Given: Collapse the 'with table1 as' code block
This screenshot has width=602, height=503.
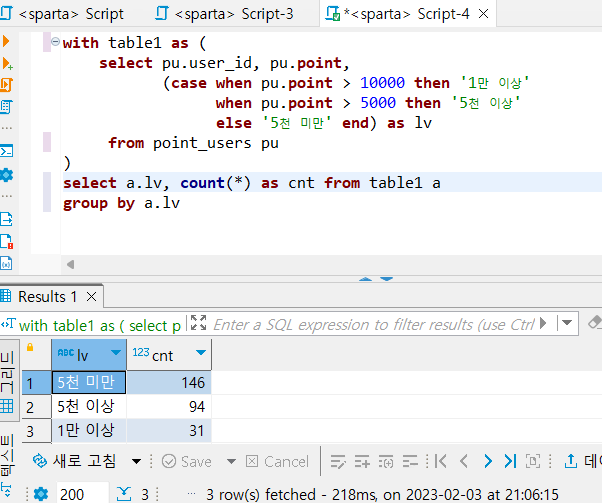Looking at the screenshot, I should click(55, 41).
